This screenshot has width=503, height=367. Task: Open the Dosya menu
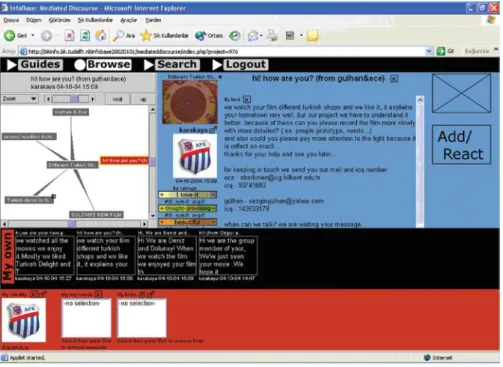coord(11,20)
